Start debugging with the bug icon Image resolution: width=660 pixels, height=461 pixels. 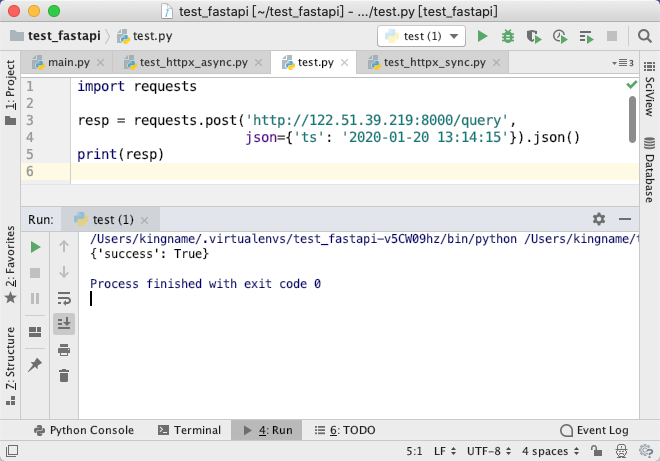[508, 37]
